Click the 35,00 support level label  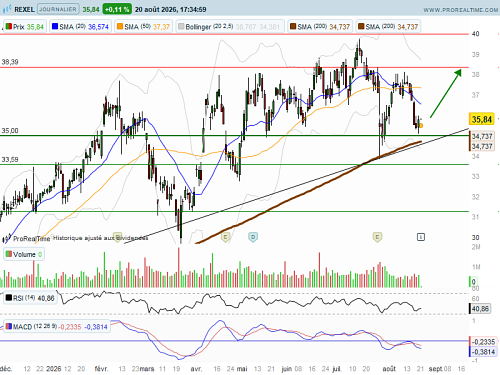point(10,131)
